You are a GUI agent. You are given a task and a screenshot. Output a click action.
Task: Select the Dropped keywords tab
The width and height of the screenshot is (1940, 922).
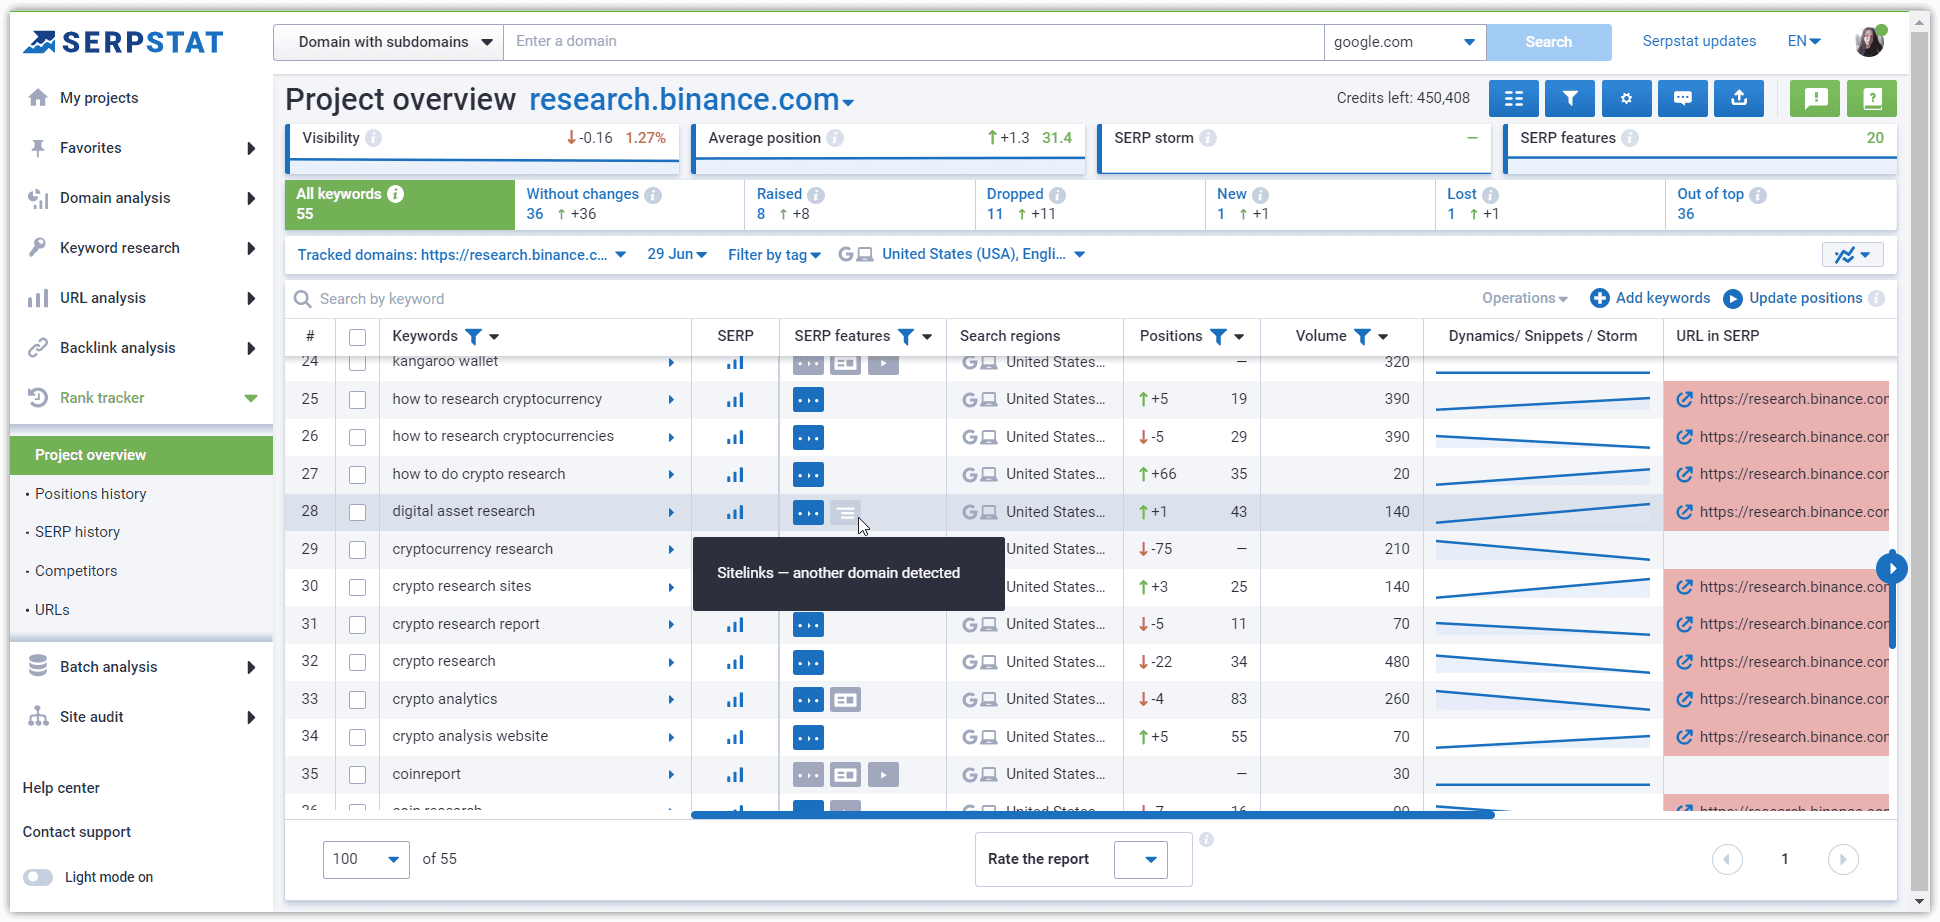[x=1089, y=204]
